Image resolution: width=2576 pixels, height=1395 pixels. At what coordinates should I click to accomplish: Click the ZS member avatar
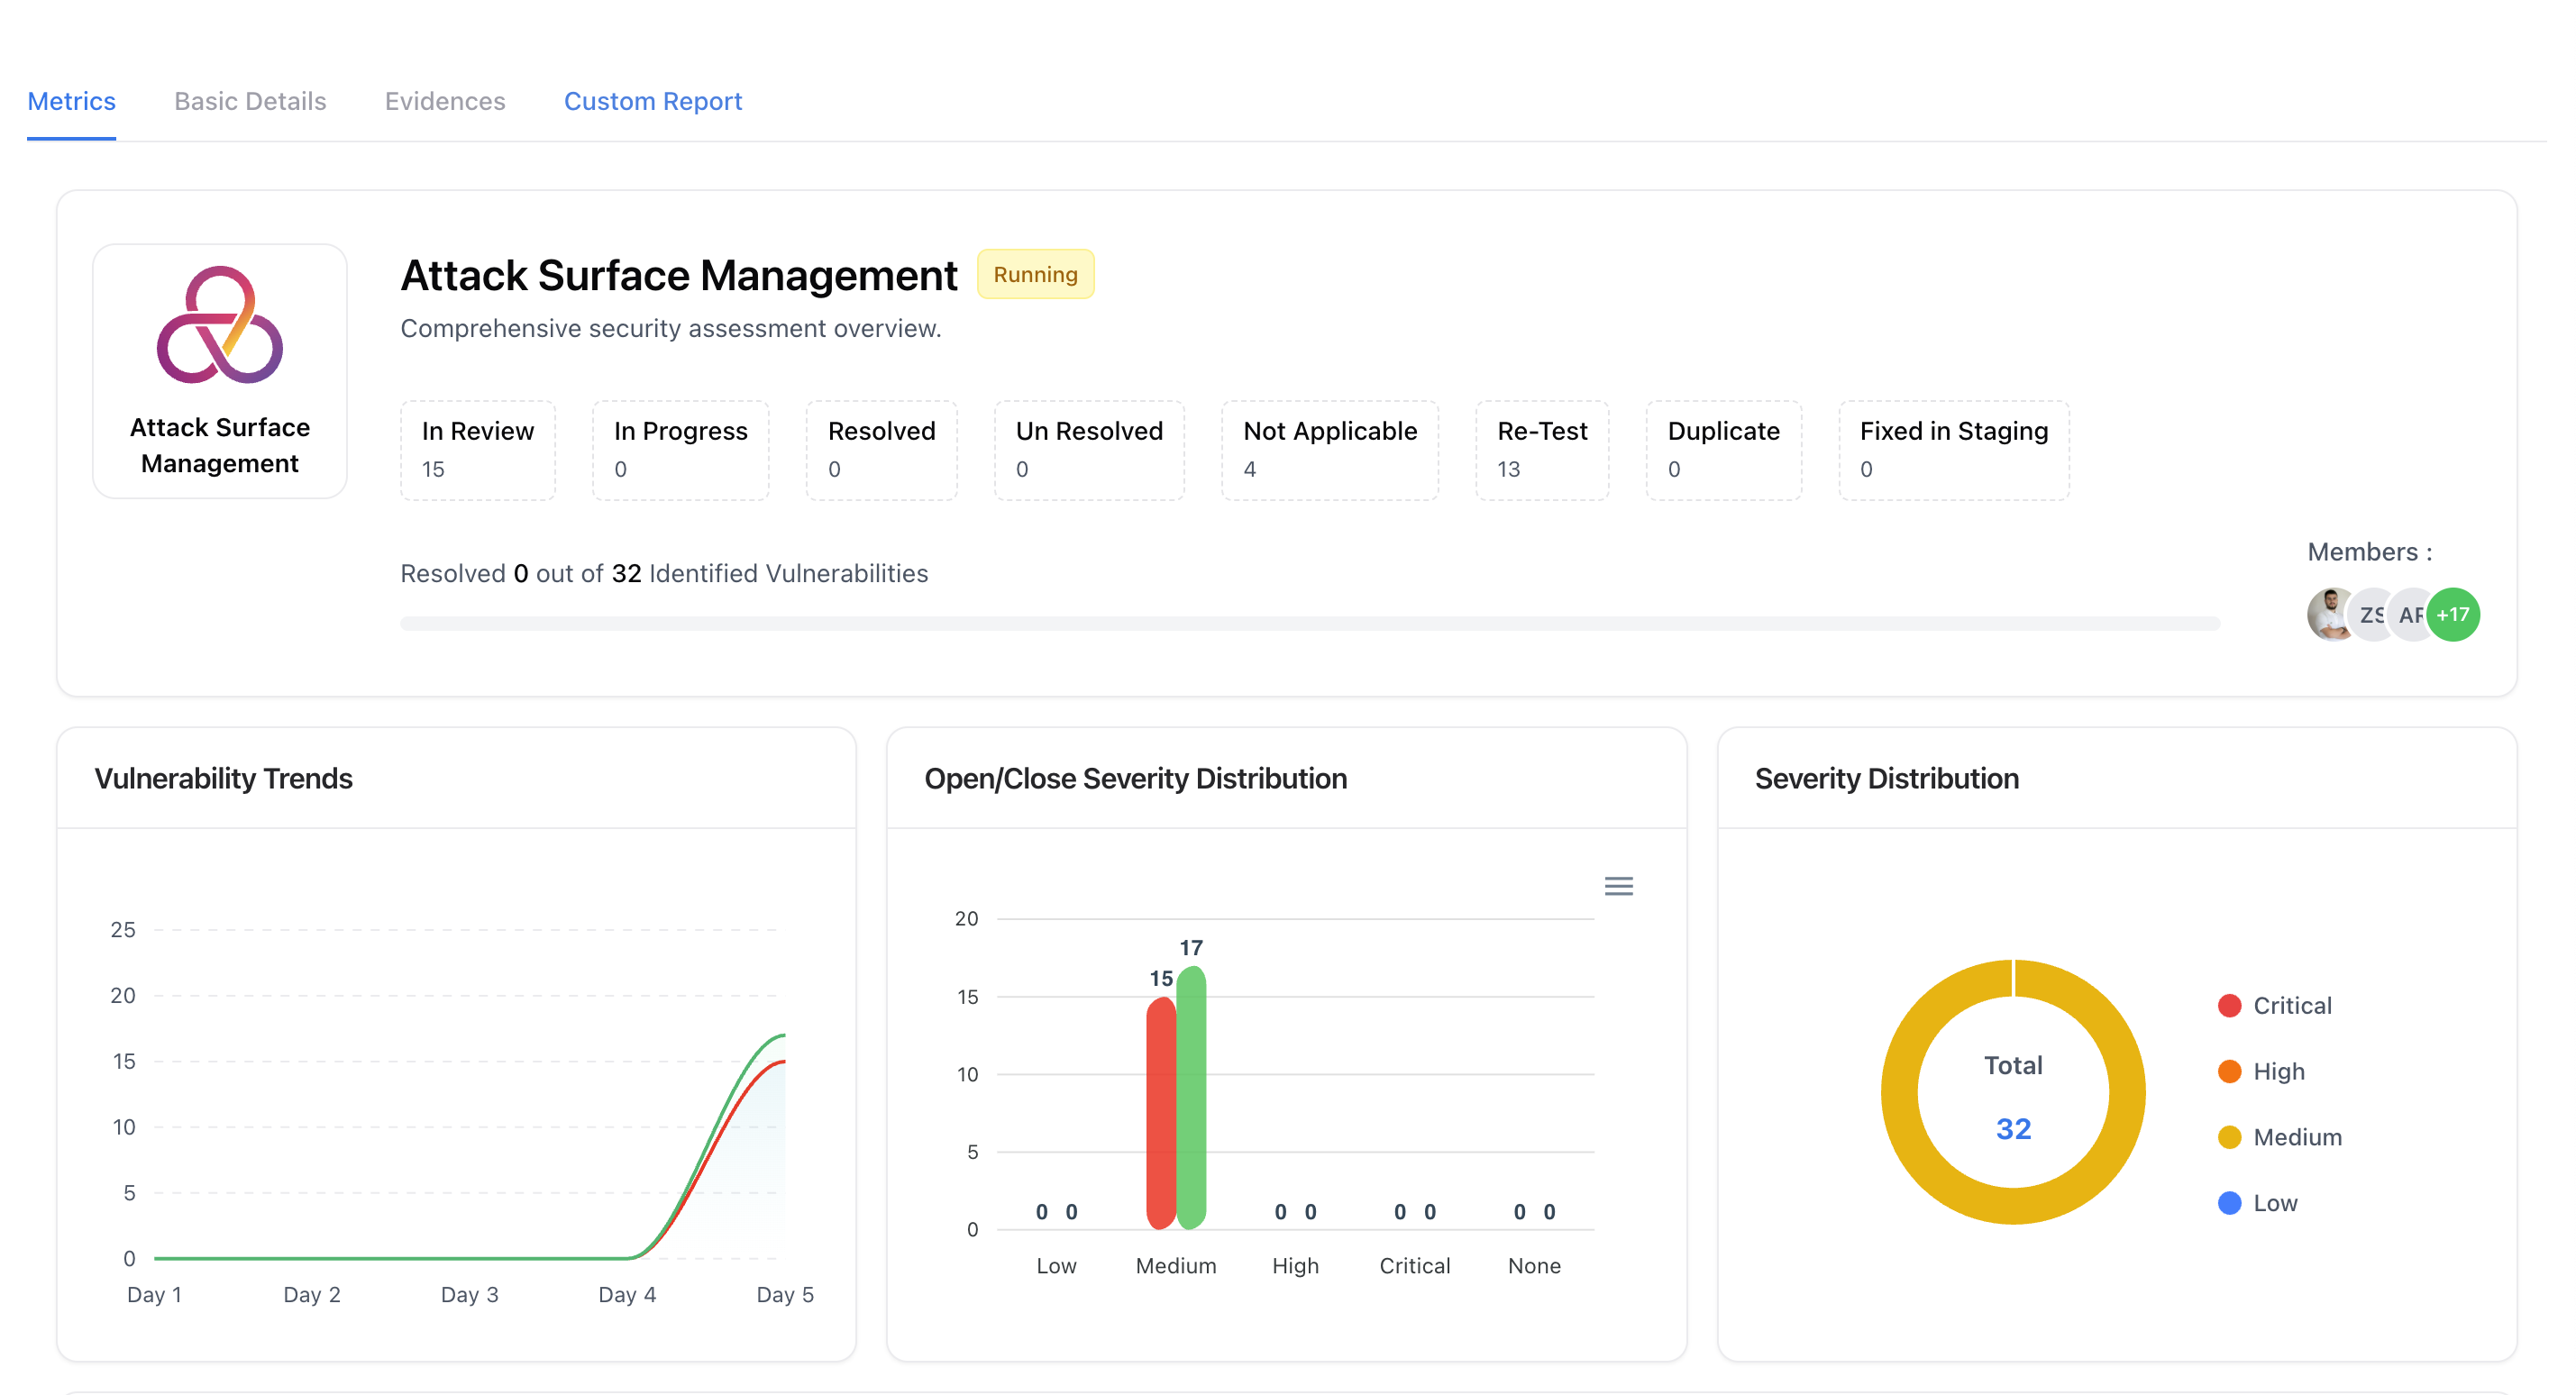(2370, 614)
